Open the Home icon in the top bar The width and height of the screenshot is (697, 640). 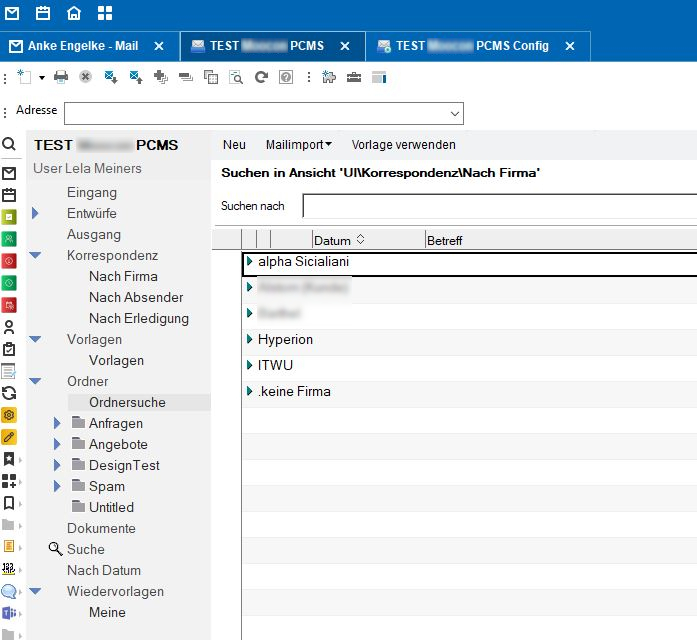(74, 13)
